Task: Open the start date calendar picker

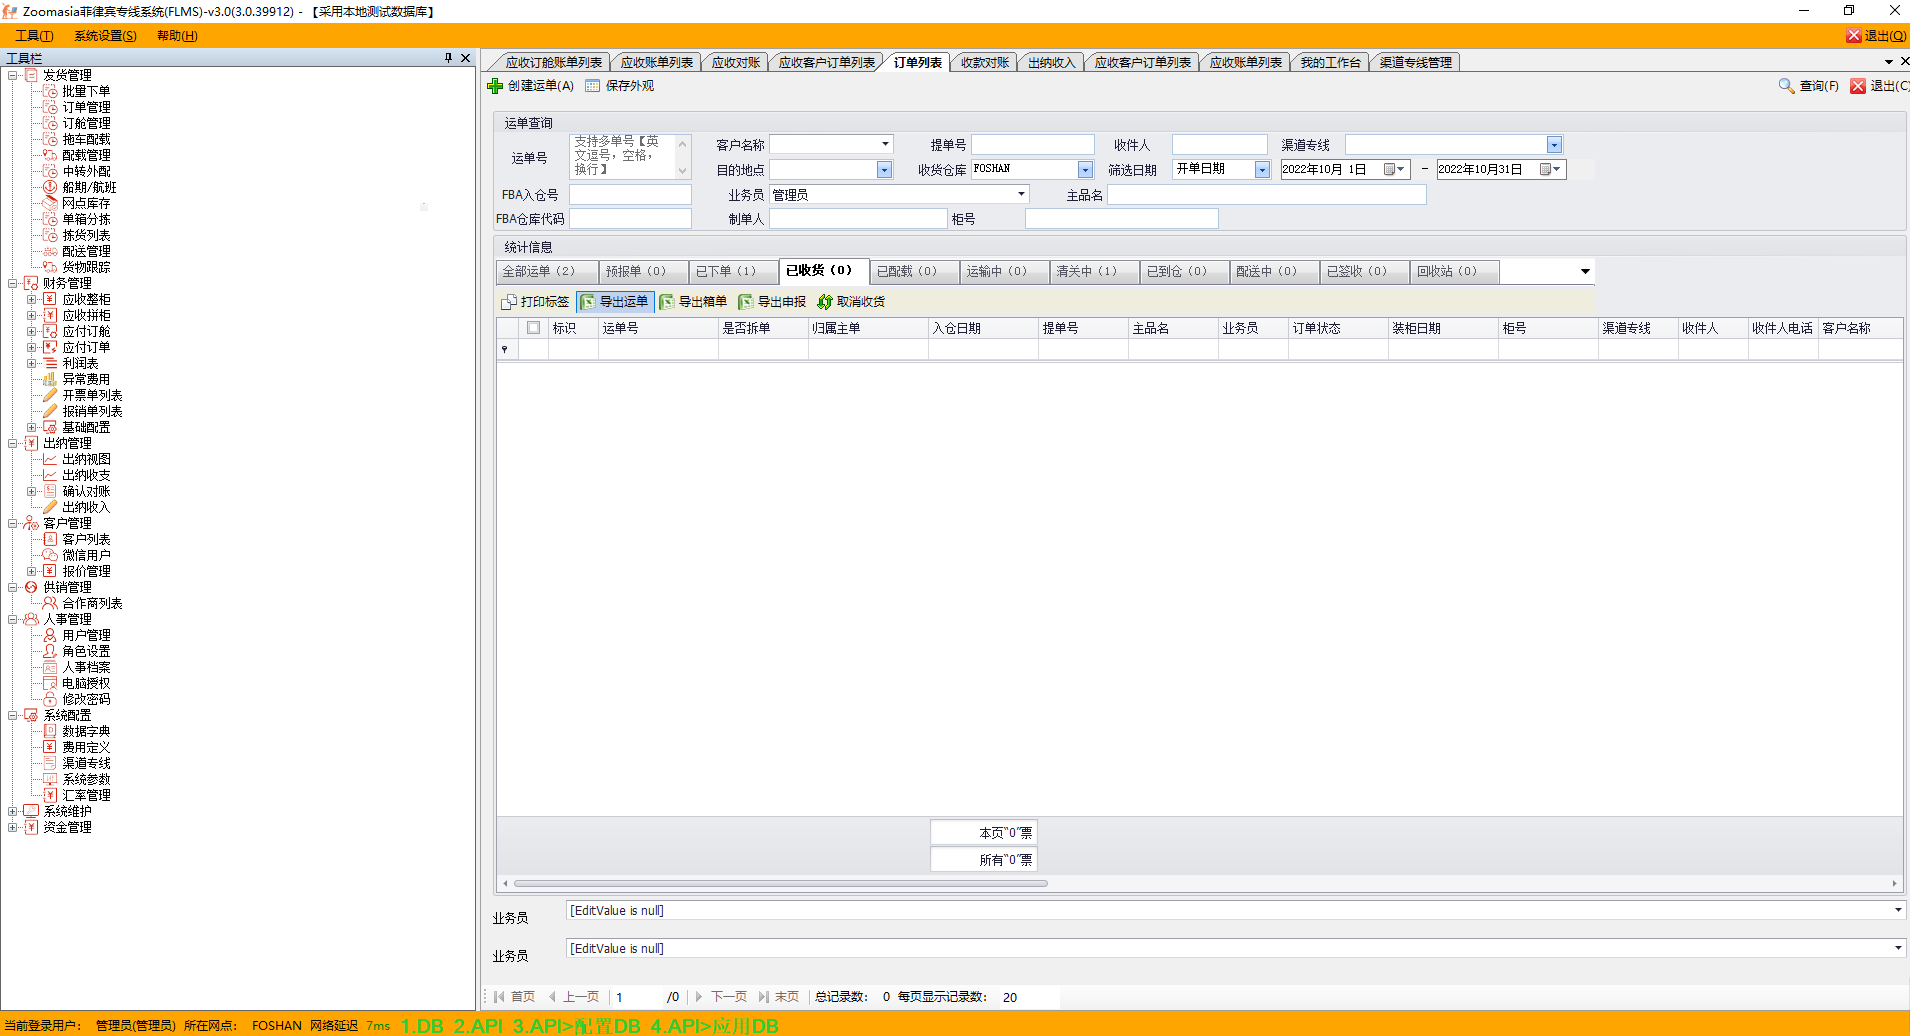Action: (1395, 170)
